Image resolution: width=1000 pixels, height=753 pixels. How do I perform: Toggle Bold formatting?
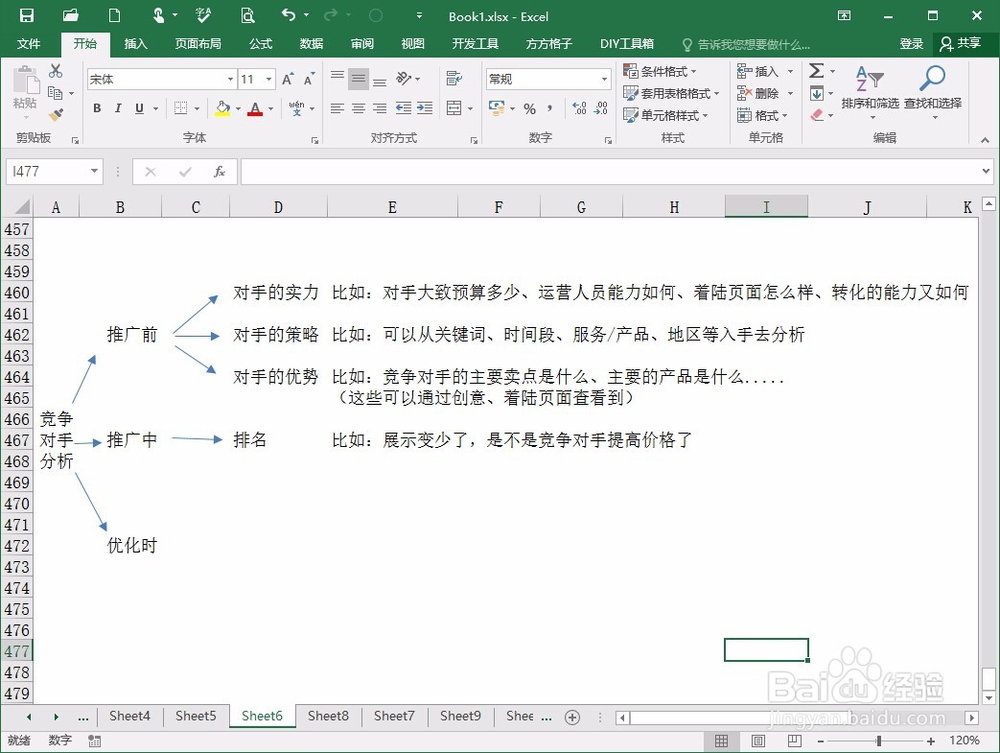(97, 108)
